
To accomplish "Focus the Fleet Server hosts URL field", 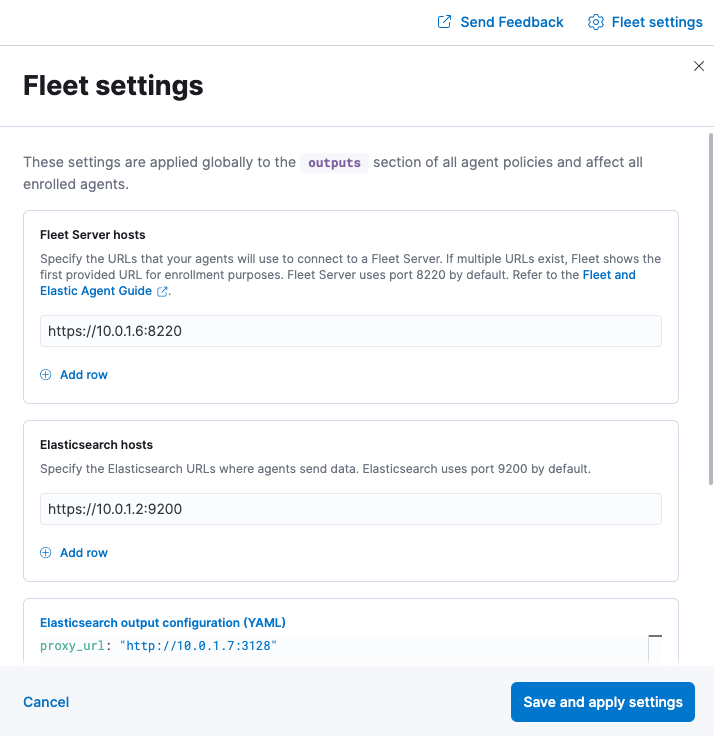I will 351,331.
